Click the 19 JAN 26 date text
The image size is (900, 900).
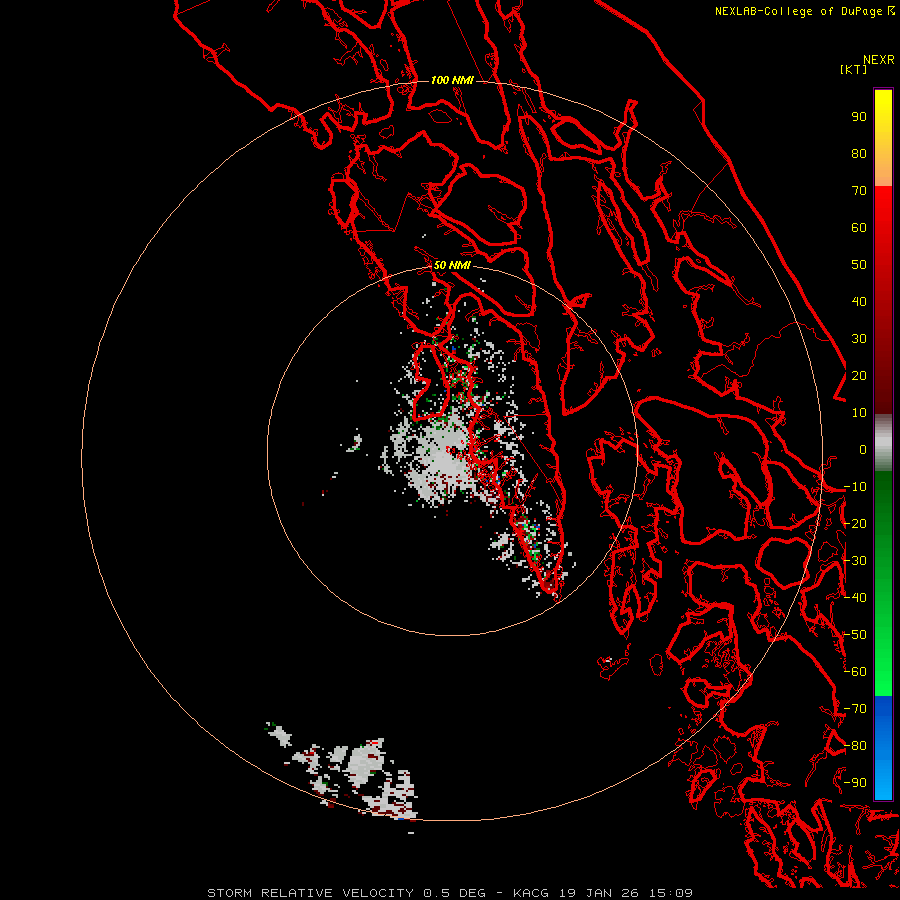coord(599,893)
